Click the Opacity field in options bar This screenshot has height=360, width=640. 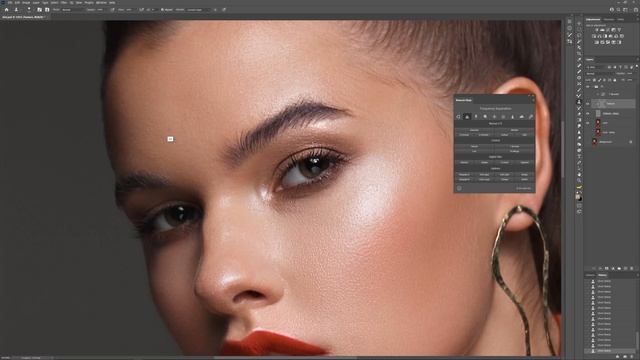[100, 9]
